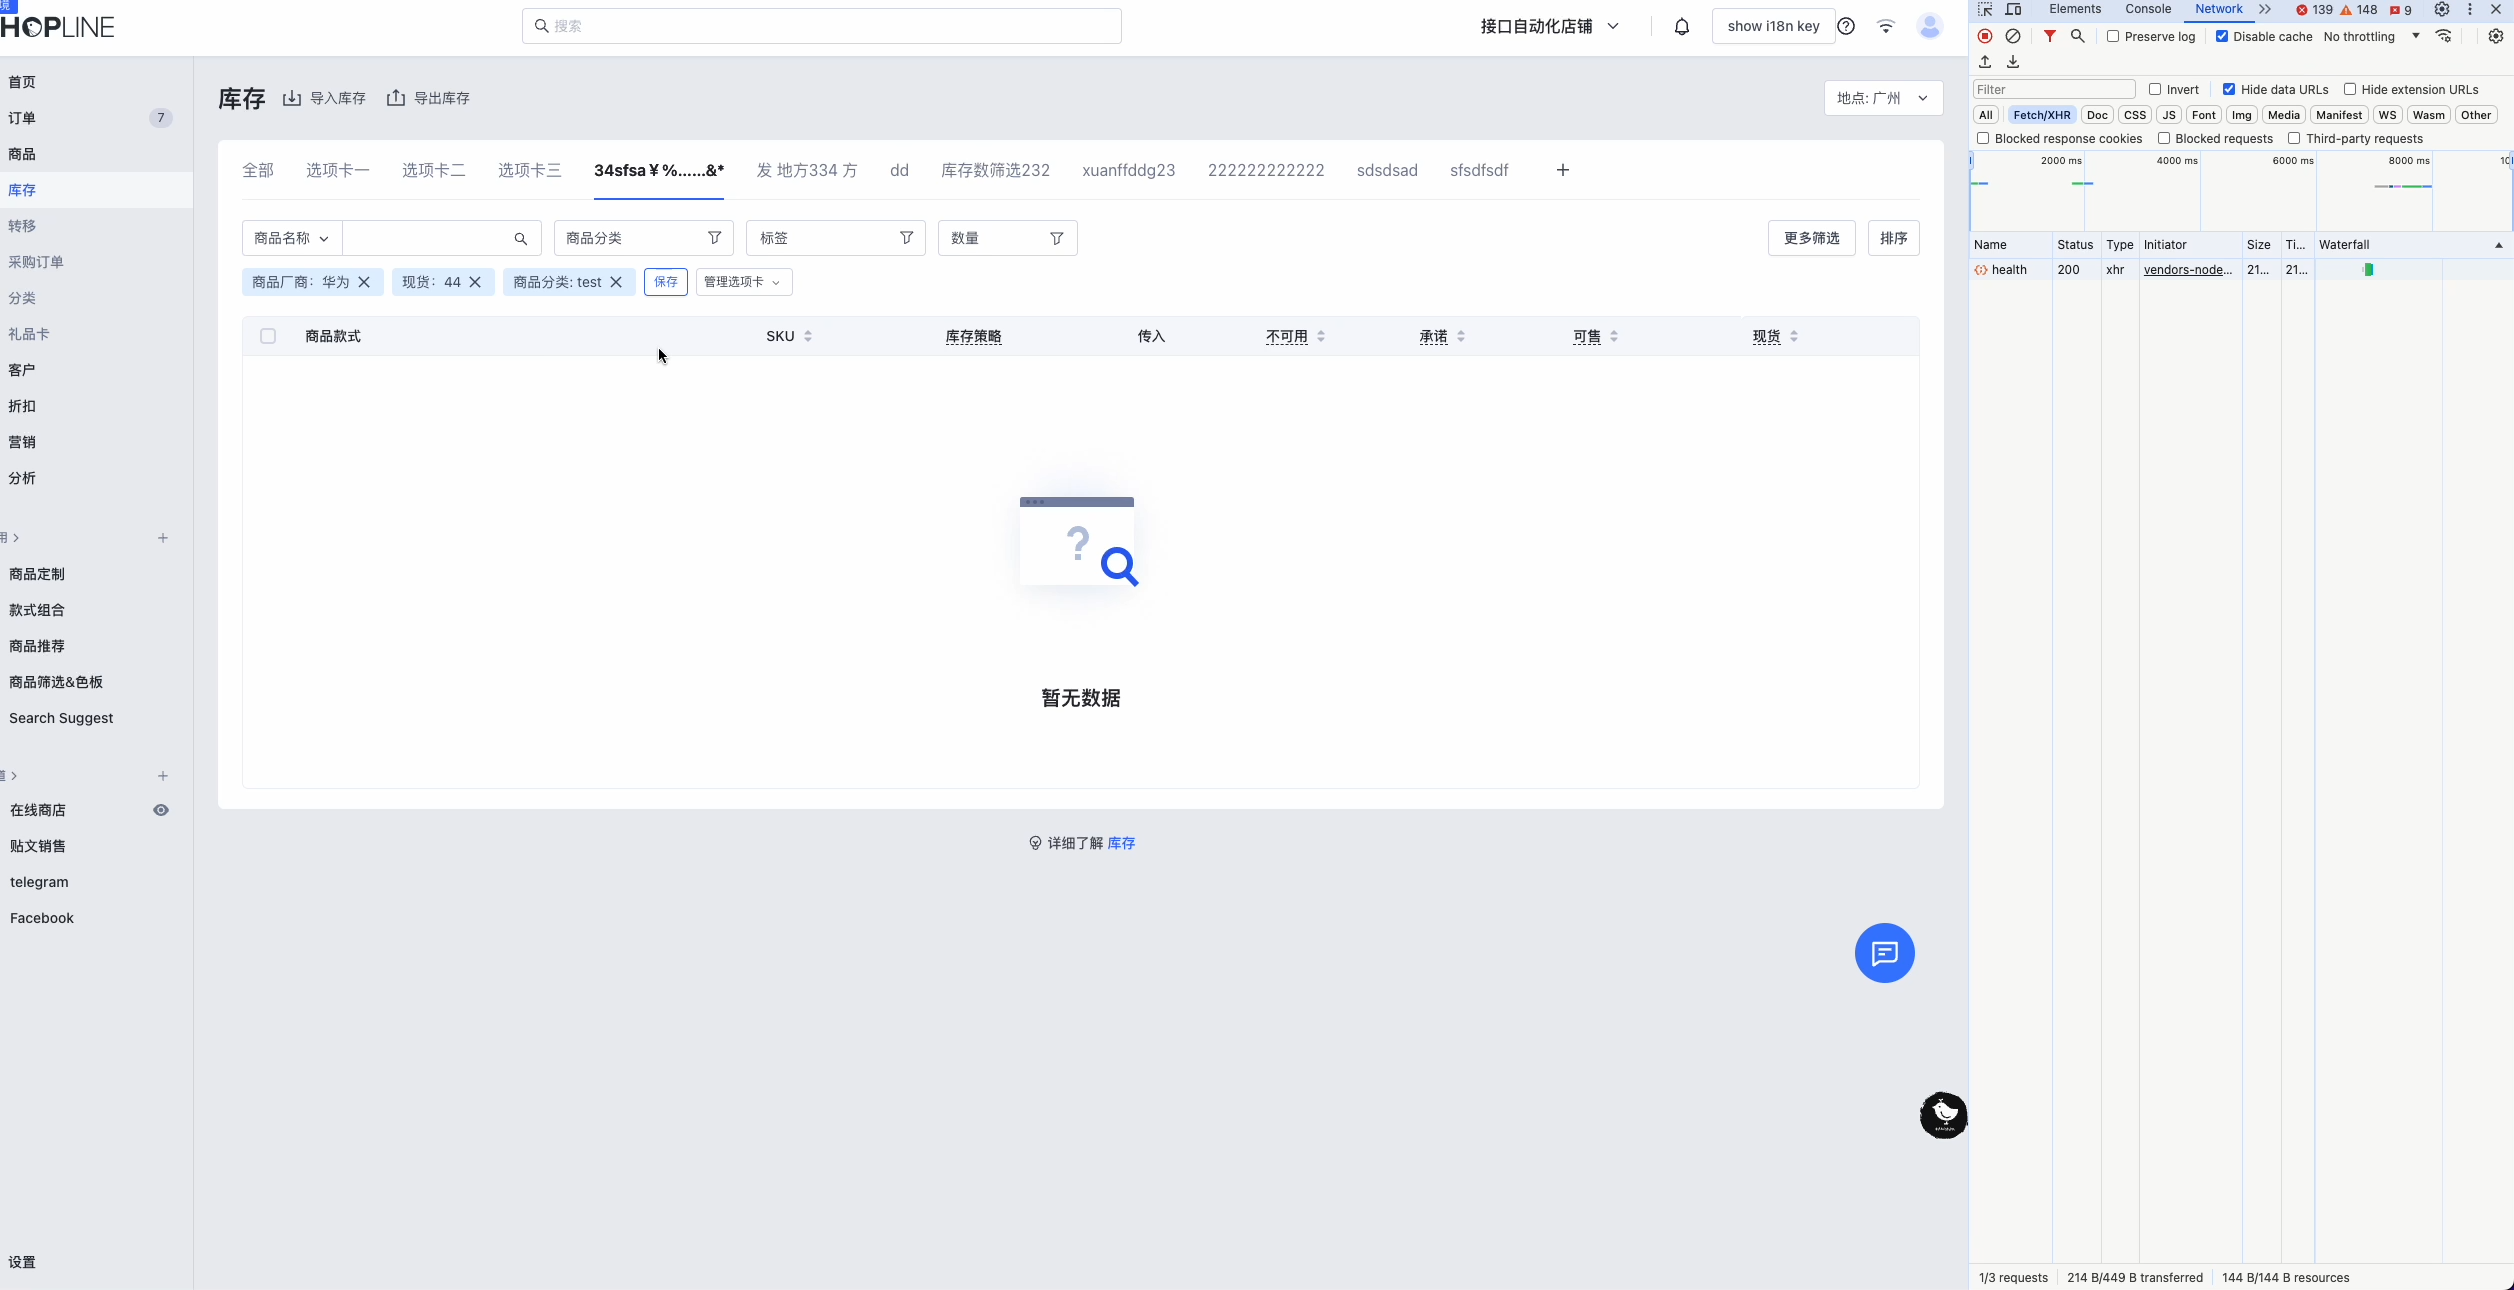Screen dimensions: 2514x1290
Task: Check the select-all table checkbox
Action: [x=268, y=336]
